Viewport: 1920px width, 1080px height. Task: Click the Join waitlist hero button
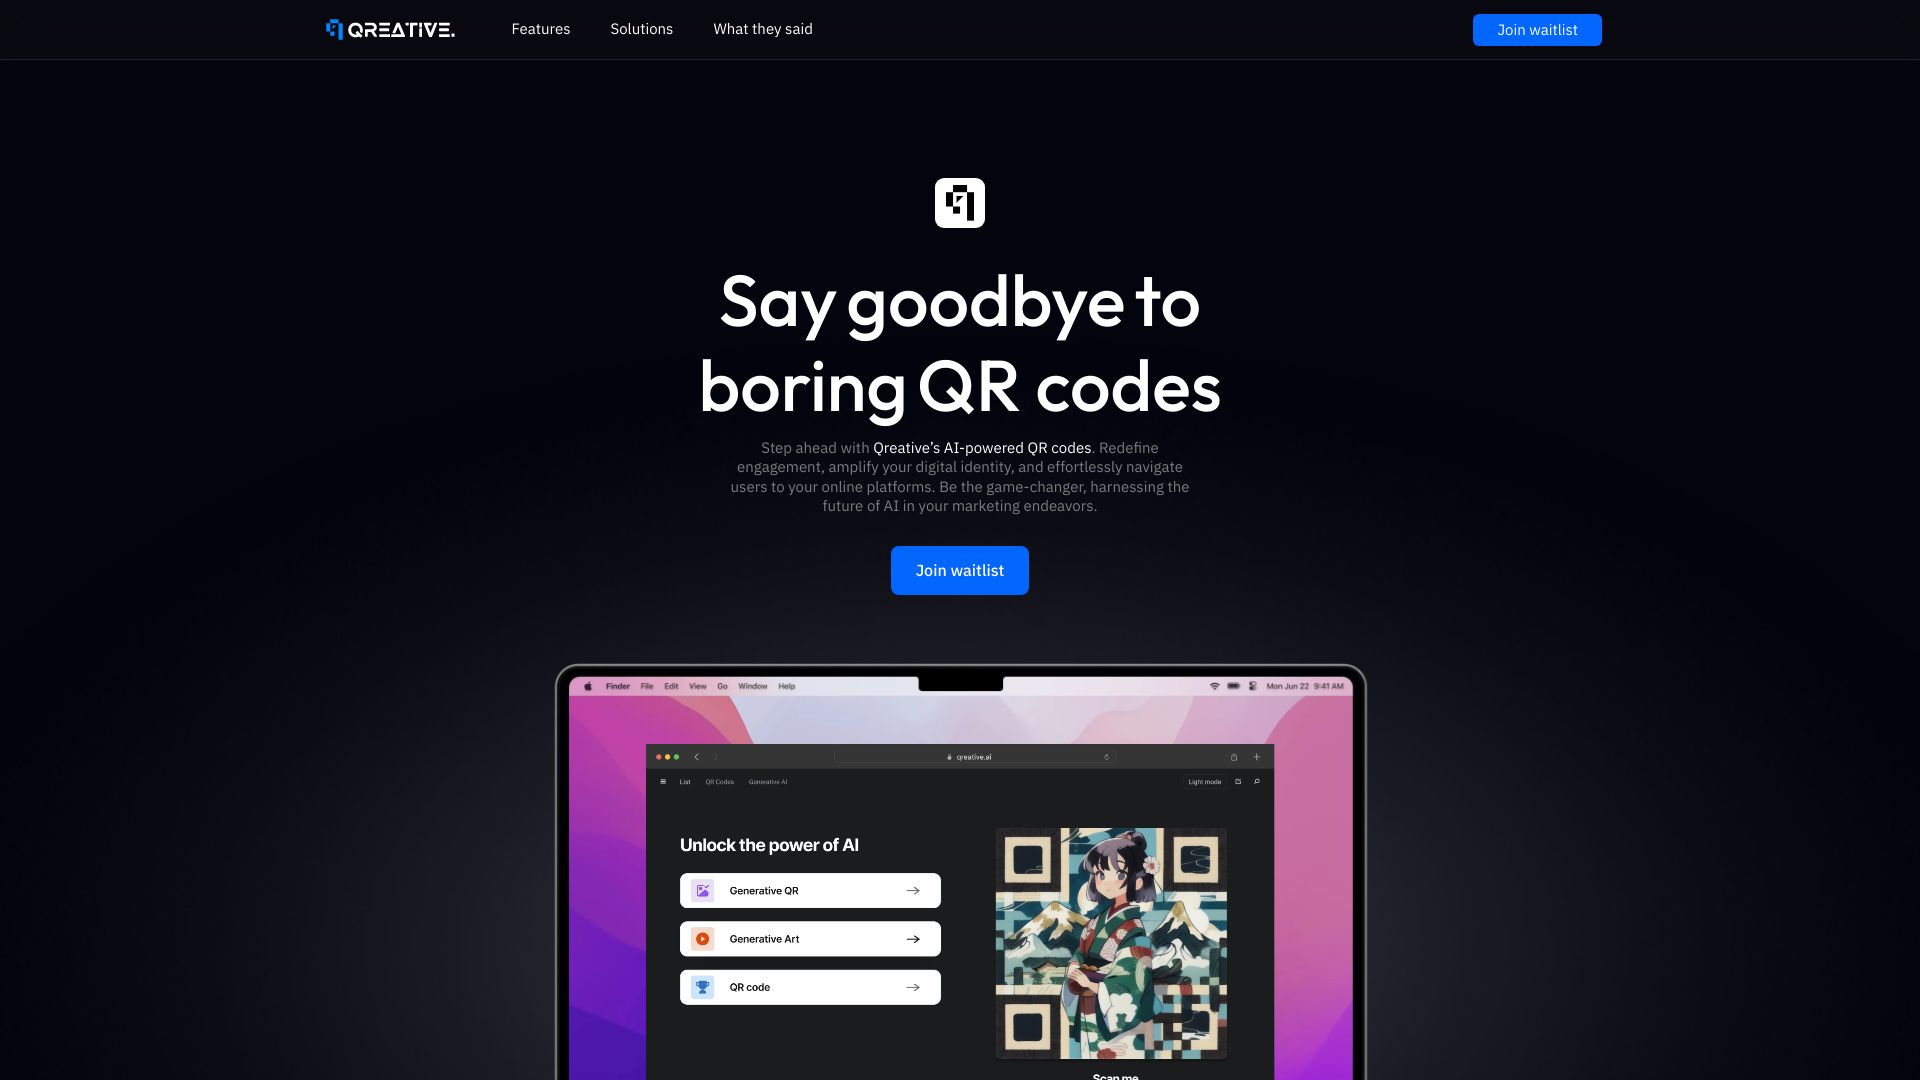pyautogui.click(x=960, y=570)
